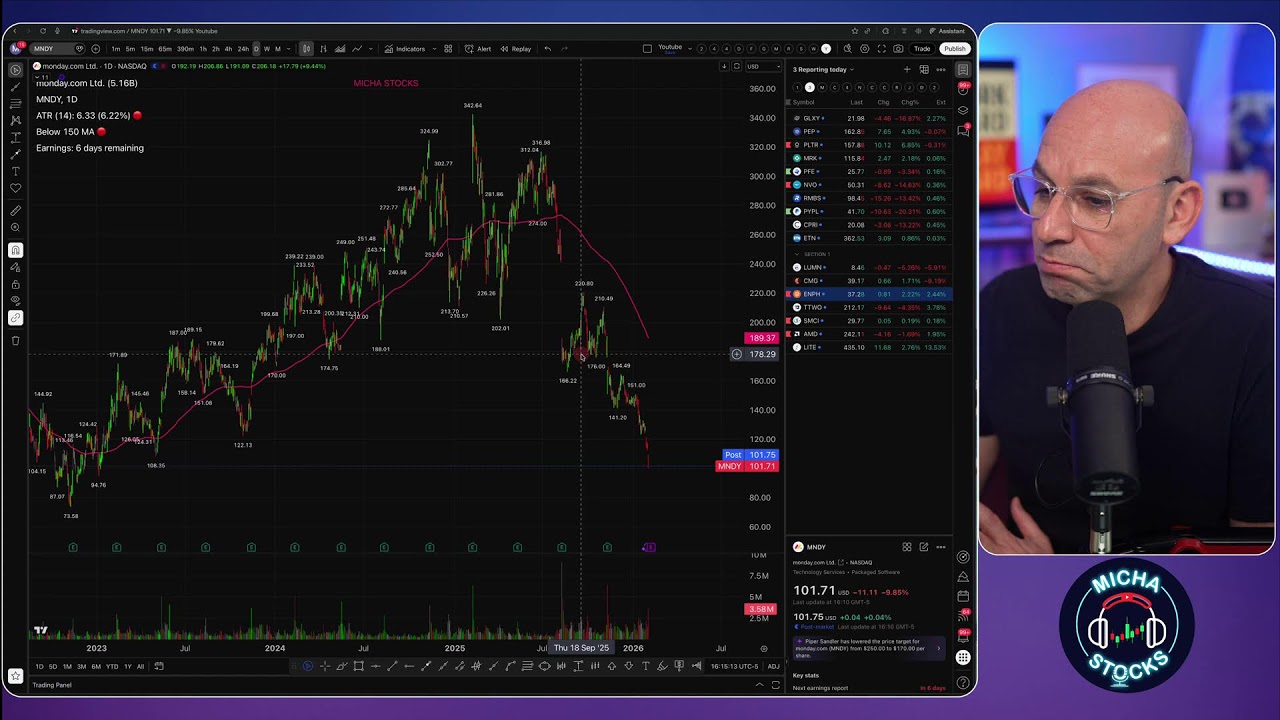Toggle the magnet snap mode

[15, 250]
